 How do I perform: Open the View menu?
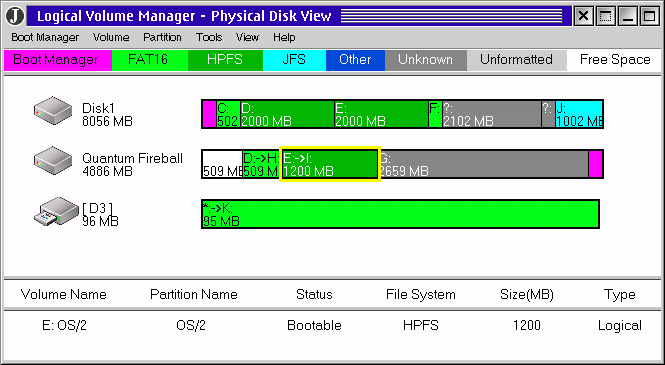point(247,37)
